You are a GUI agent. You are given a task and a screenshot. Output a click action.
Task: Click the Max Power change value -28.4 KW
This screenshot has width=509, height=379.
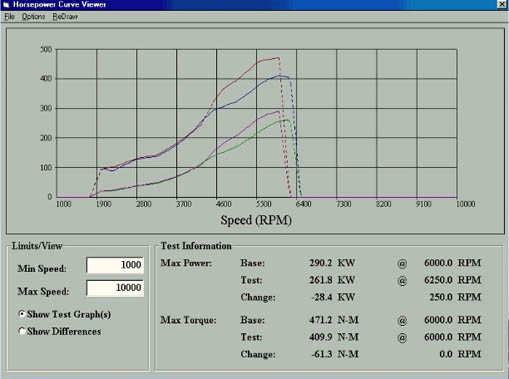[333, 297]
